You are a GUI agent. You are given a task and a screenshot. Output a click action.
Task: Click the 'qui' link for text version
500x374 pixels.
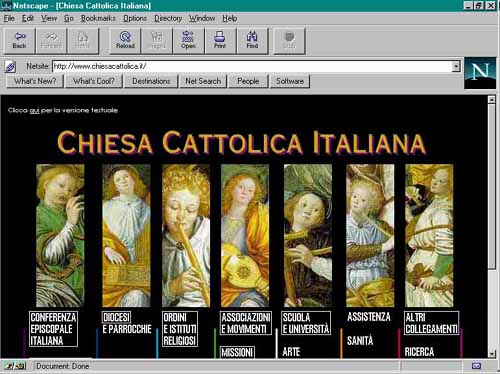34,111
